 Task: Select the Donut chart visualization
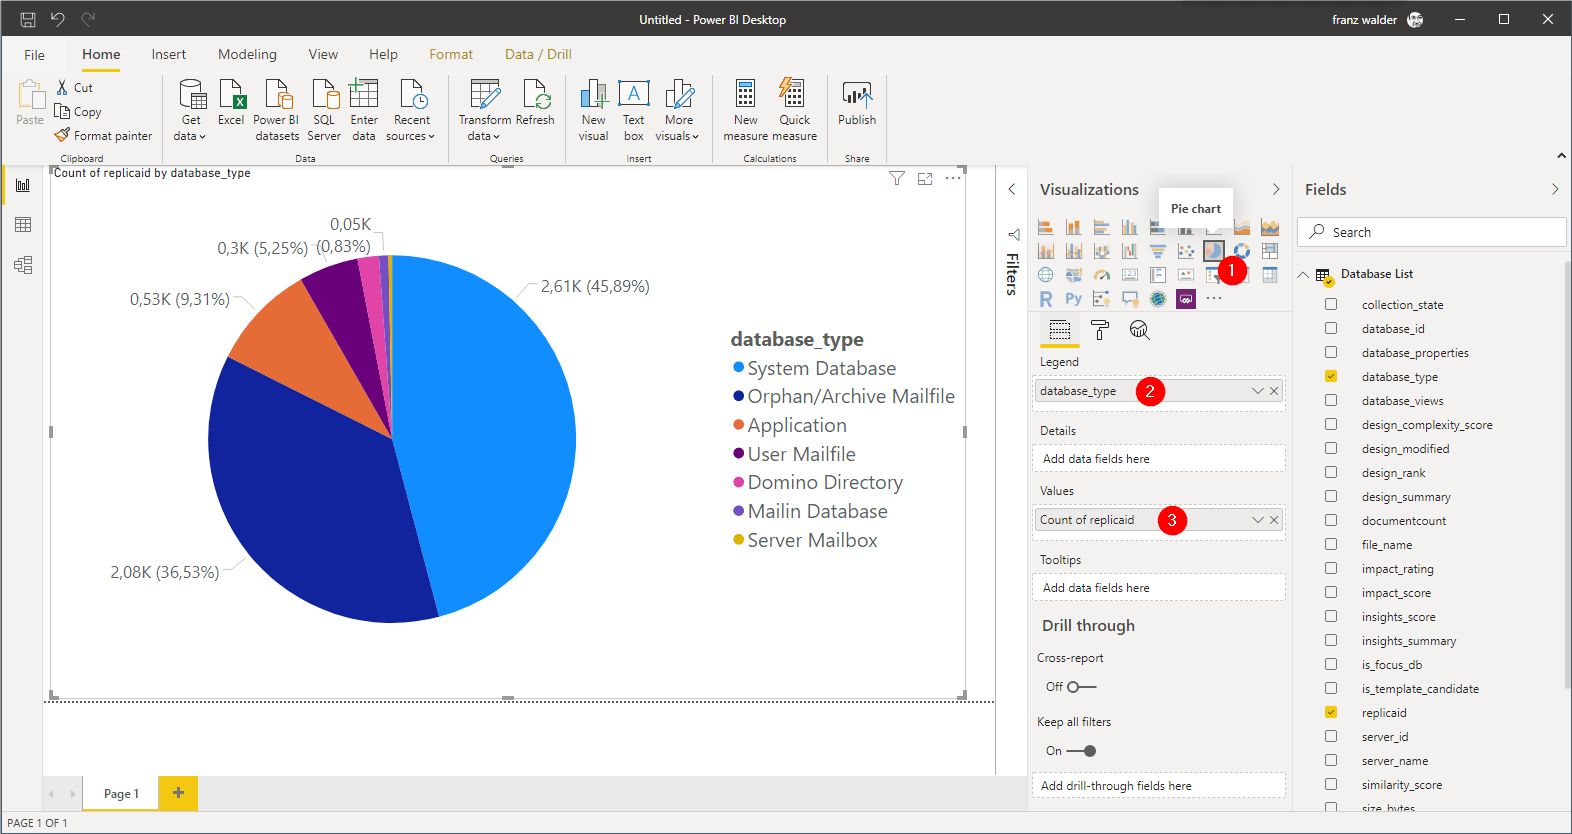[1241, 251]
